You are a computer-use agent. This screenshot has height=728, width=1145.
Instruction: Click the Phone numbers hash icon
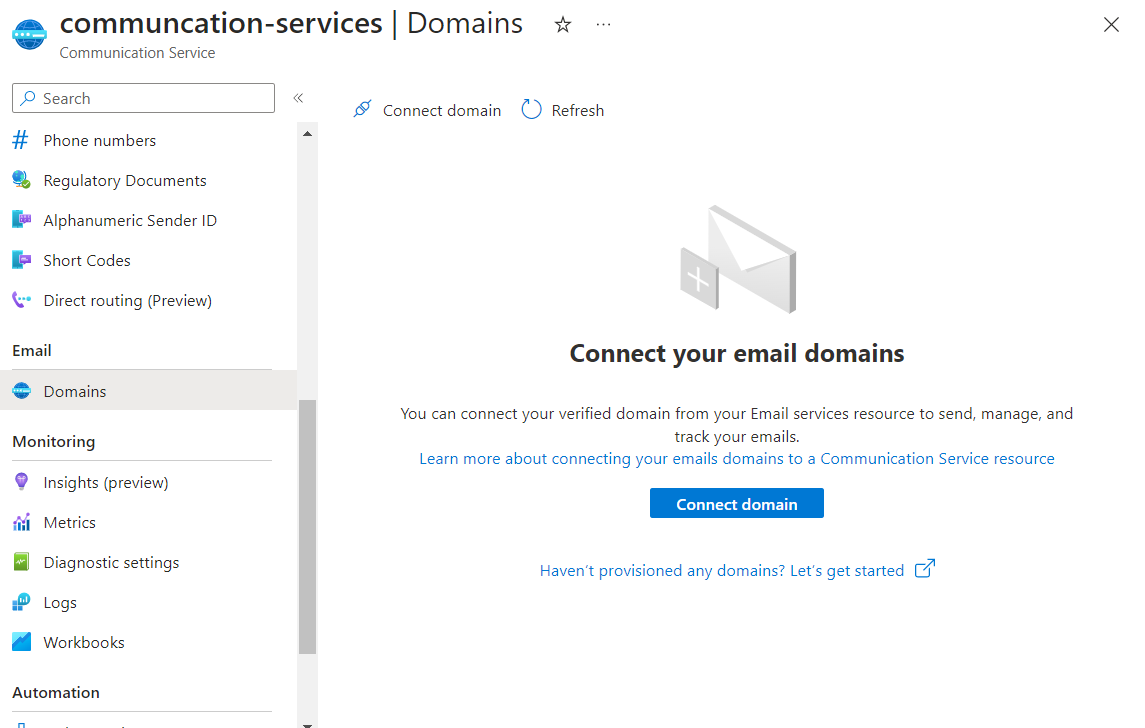coord(21,140)
